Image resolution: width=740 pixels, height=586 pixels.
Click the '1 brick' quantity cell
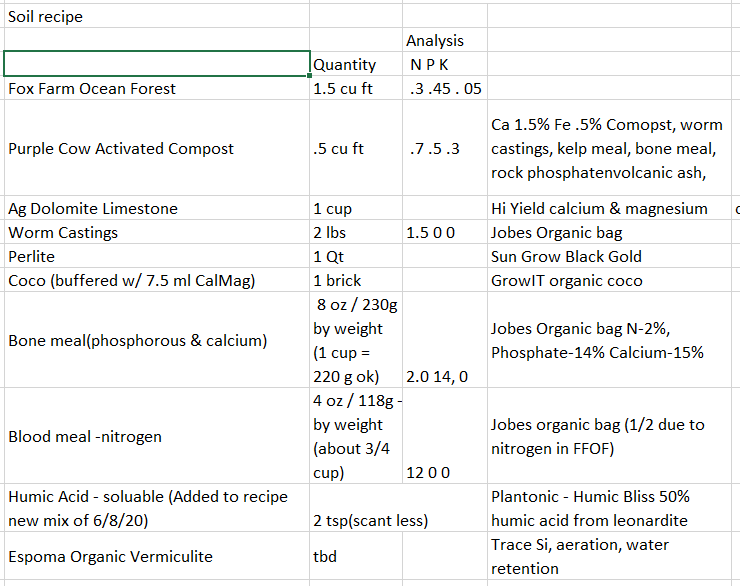[x=356, y=280]
